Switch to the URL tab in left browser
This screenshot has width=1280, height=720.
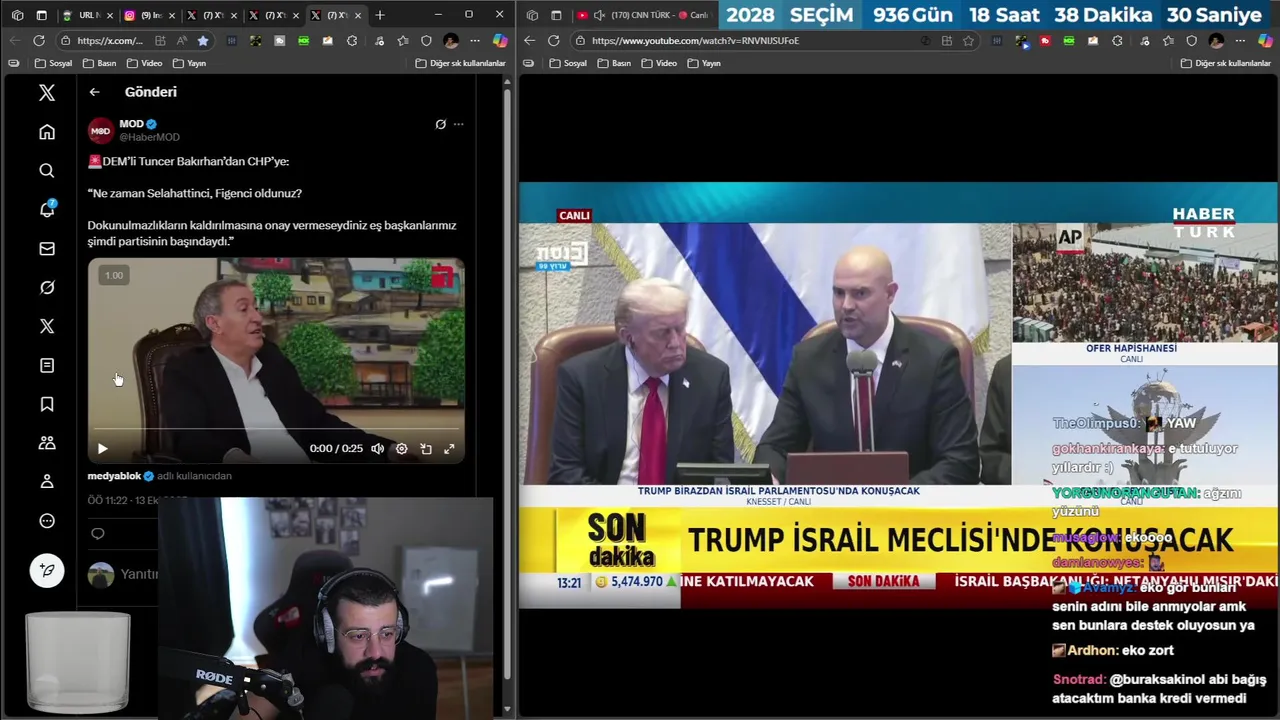tap(87, 15)
